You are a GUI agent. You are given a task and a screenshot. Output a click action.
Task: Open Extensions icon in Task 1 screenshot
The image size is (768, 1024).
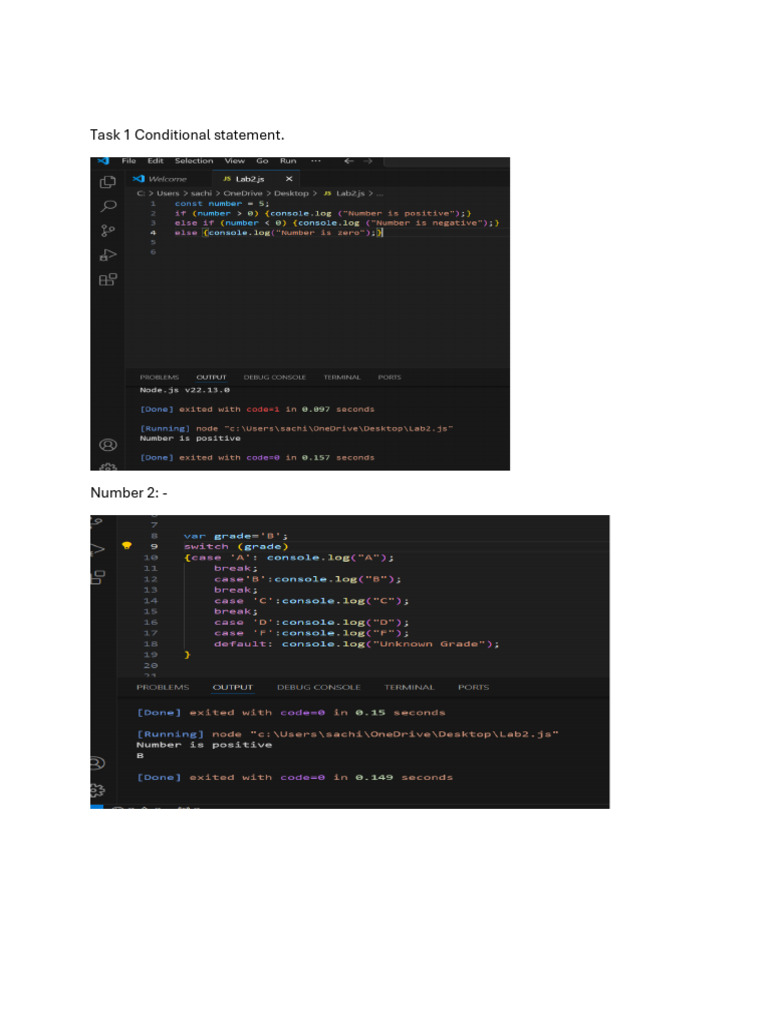point(108,280)
